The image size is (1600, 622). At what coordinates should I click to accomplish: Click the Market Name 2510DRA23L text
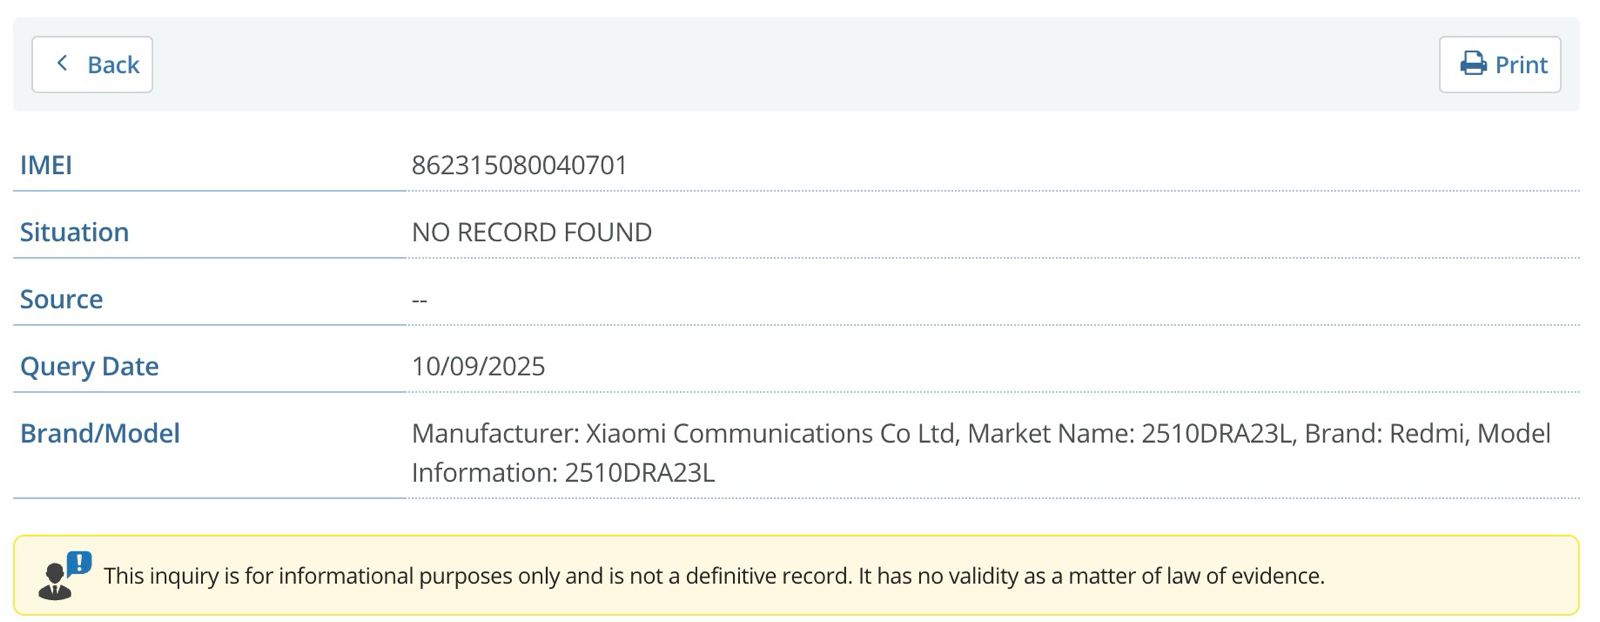tap(1130, 433)
